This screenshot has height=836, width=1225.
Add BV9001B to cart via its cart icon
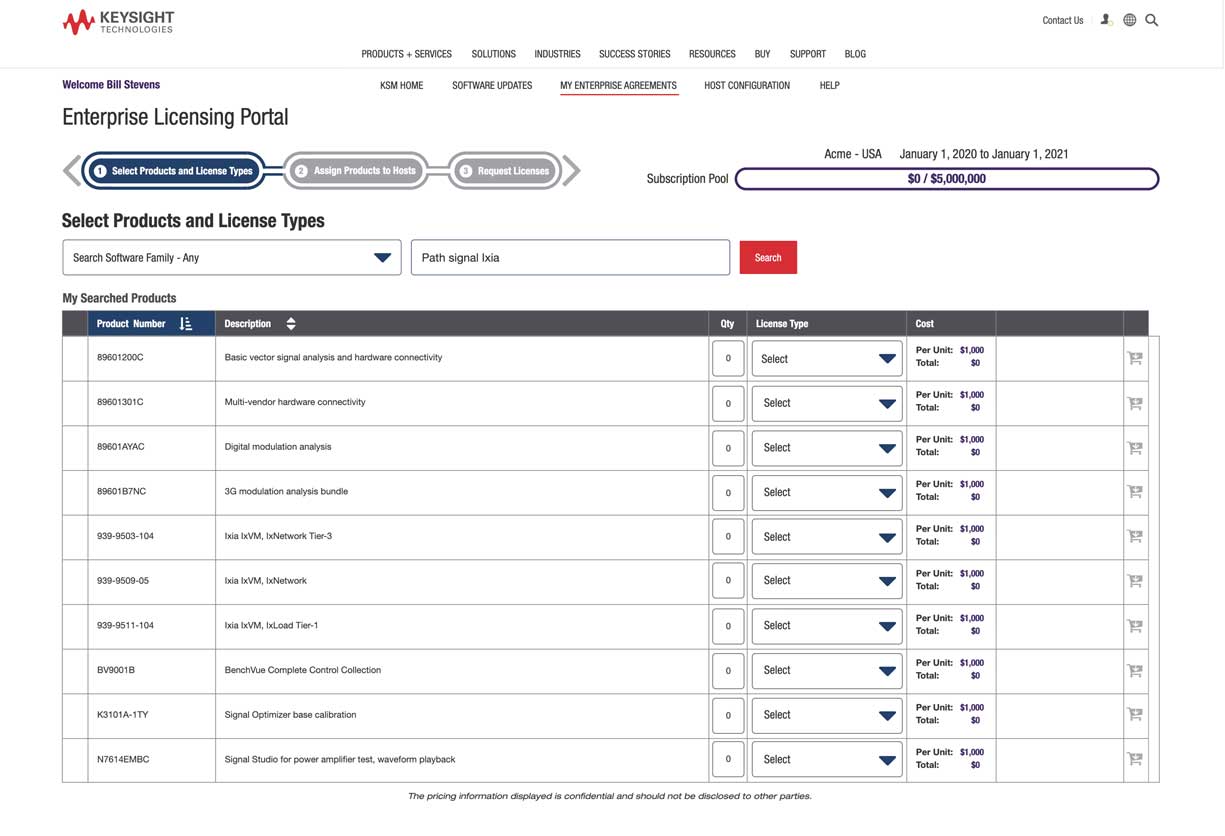pyautogui.click(x=1135, y=670)
